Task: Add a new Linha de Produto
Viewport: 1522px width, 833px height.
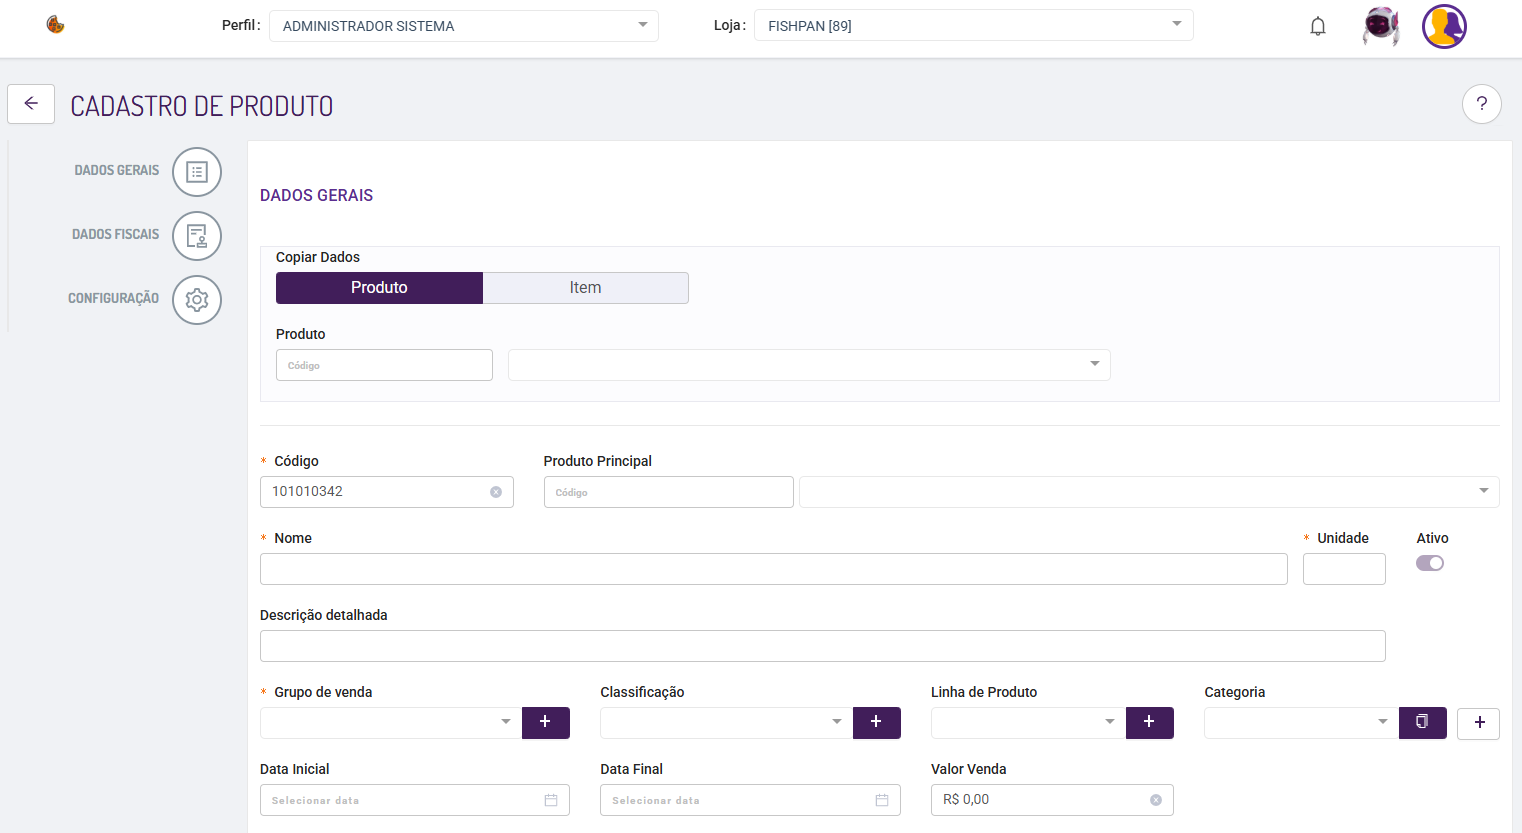Action: pyautogui.click(x=1149, y=722)
